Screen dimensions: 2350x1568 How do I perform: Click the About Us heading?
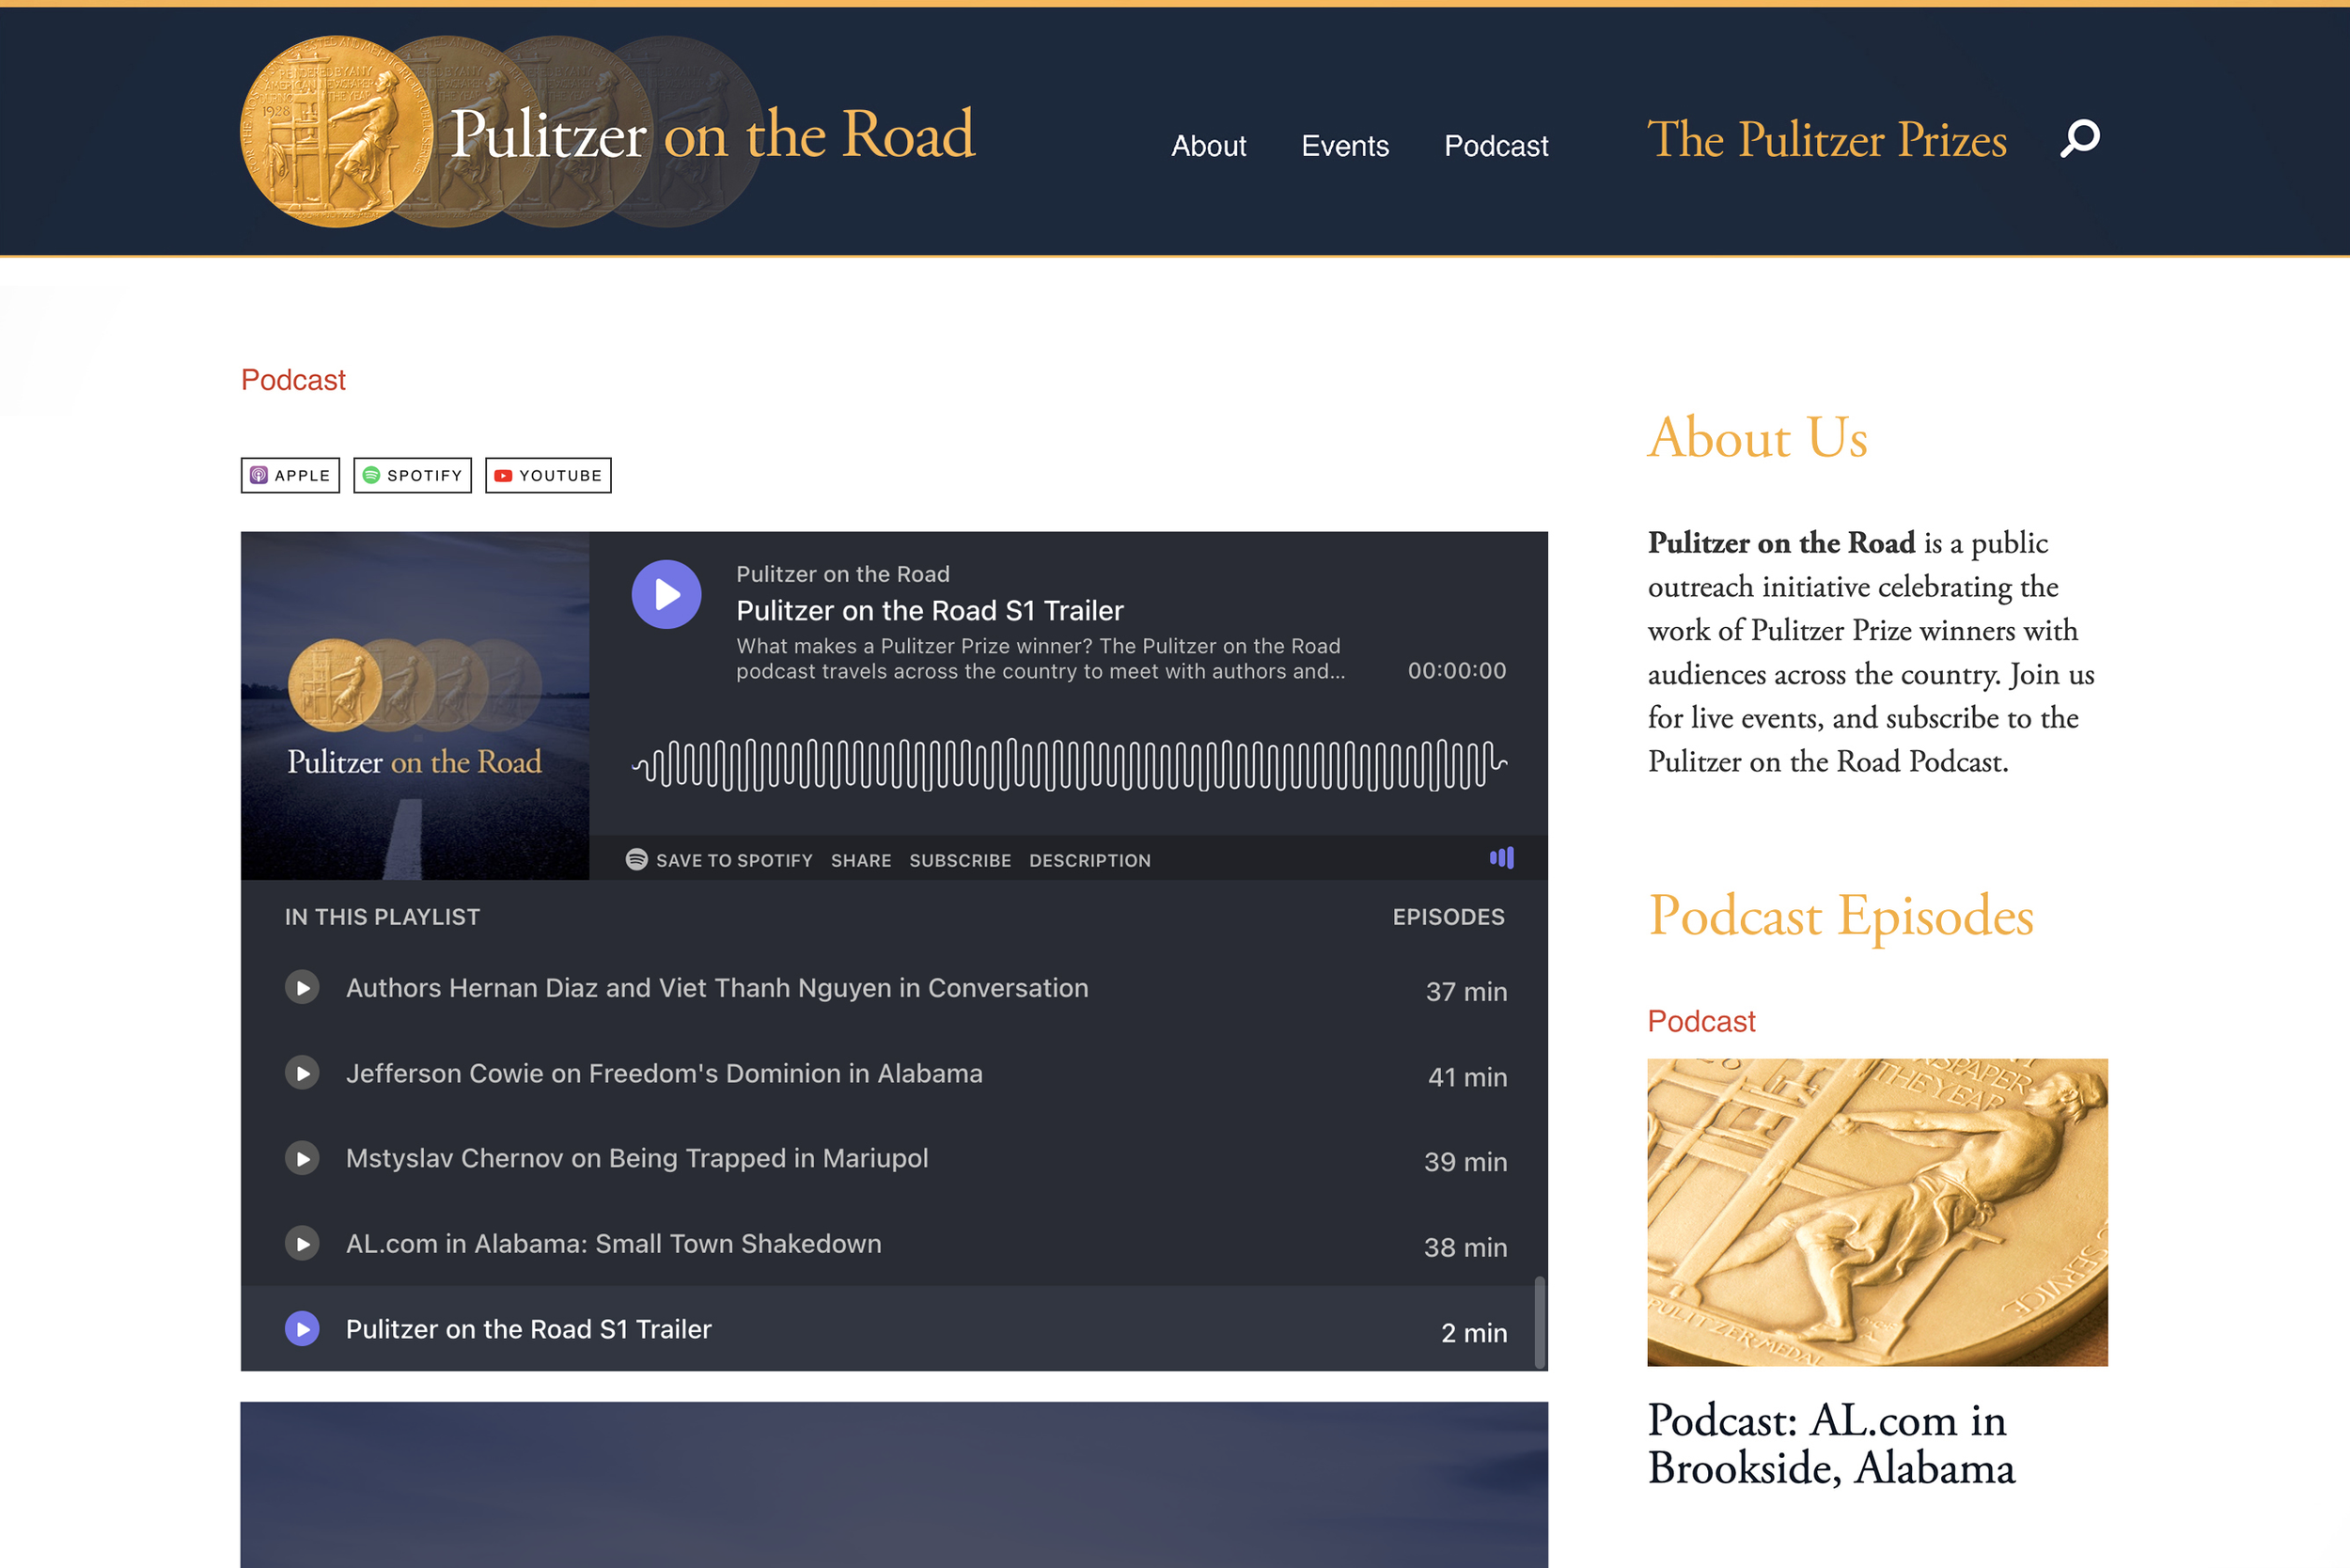1757,437
